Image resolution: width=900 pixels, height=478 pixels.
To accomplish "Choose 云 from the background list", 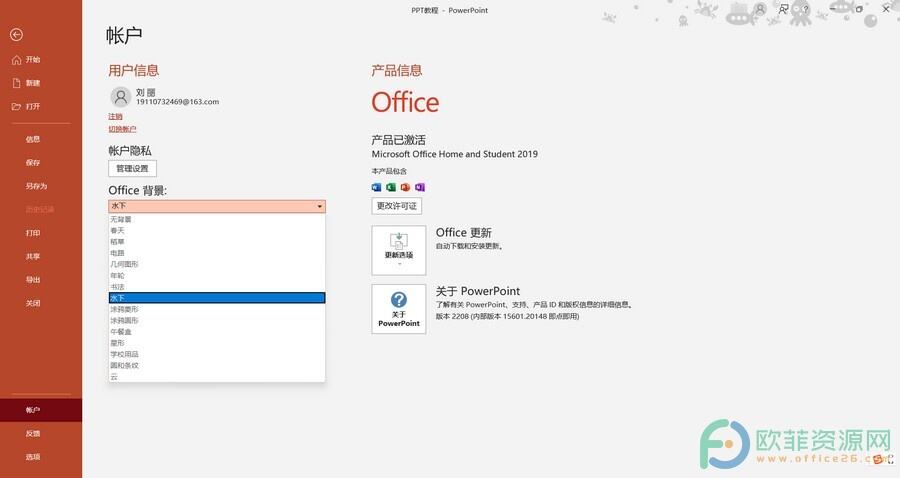I will pyautogui.click(x=217, y=376).
